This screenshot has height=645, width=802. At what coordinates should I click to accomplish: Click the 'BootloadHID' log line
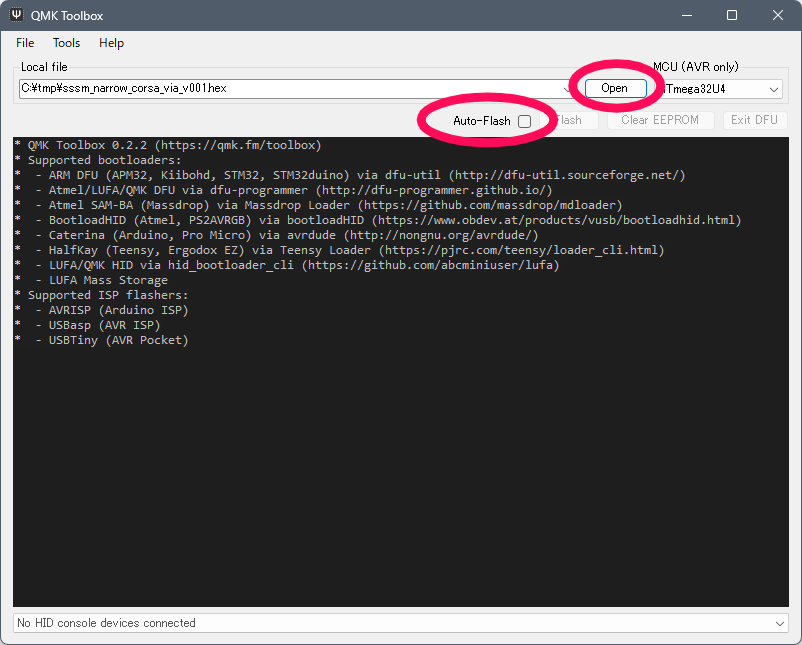378,220
